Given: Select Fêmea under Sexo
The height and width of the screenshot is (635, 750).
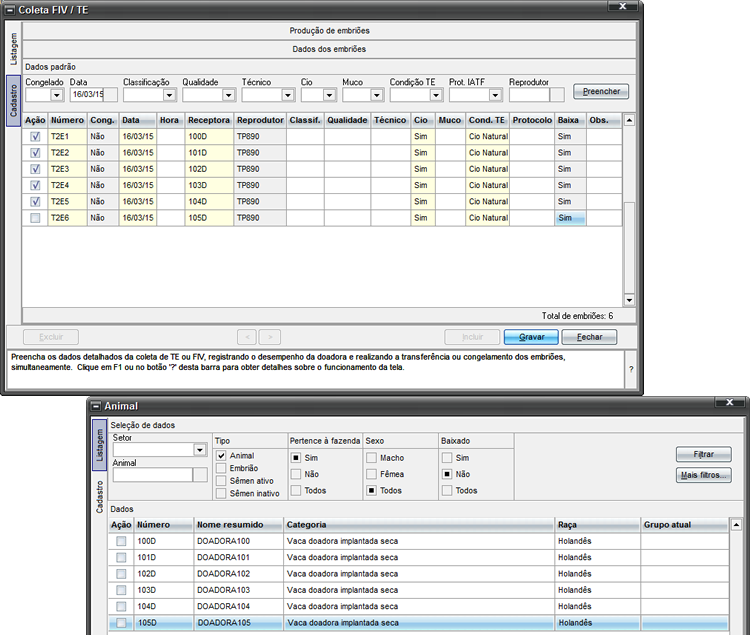Looking at the screenshot, I should point(371,474).
